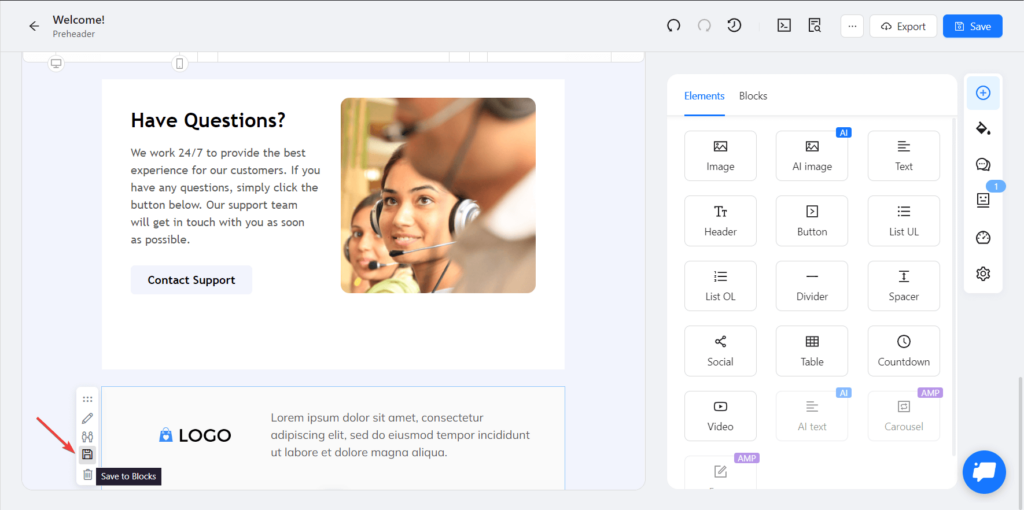Select the Button element

pos(812,221)
